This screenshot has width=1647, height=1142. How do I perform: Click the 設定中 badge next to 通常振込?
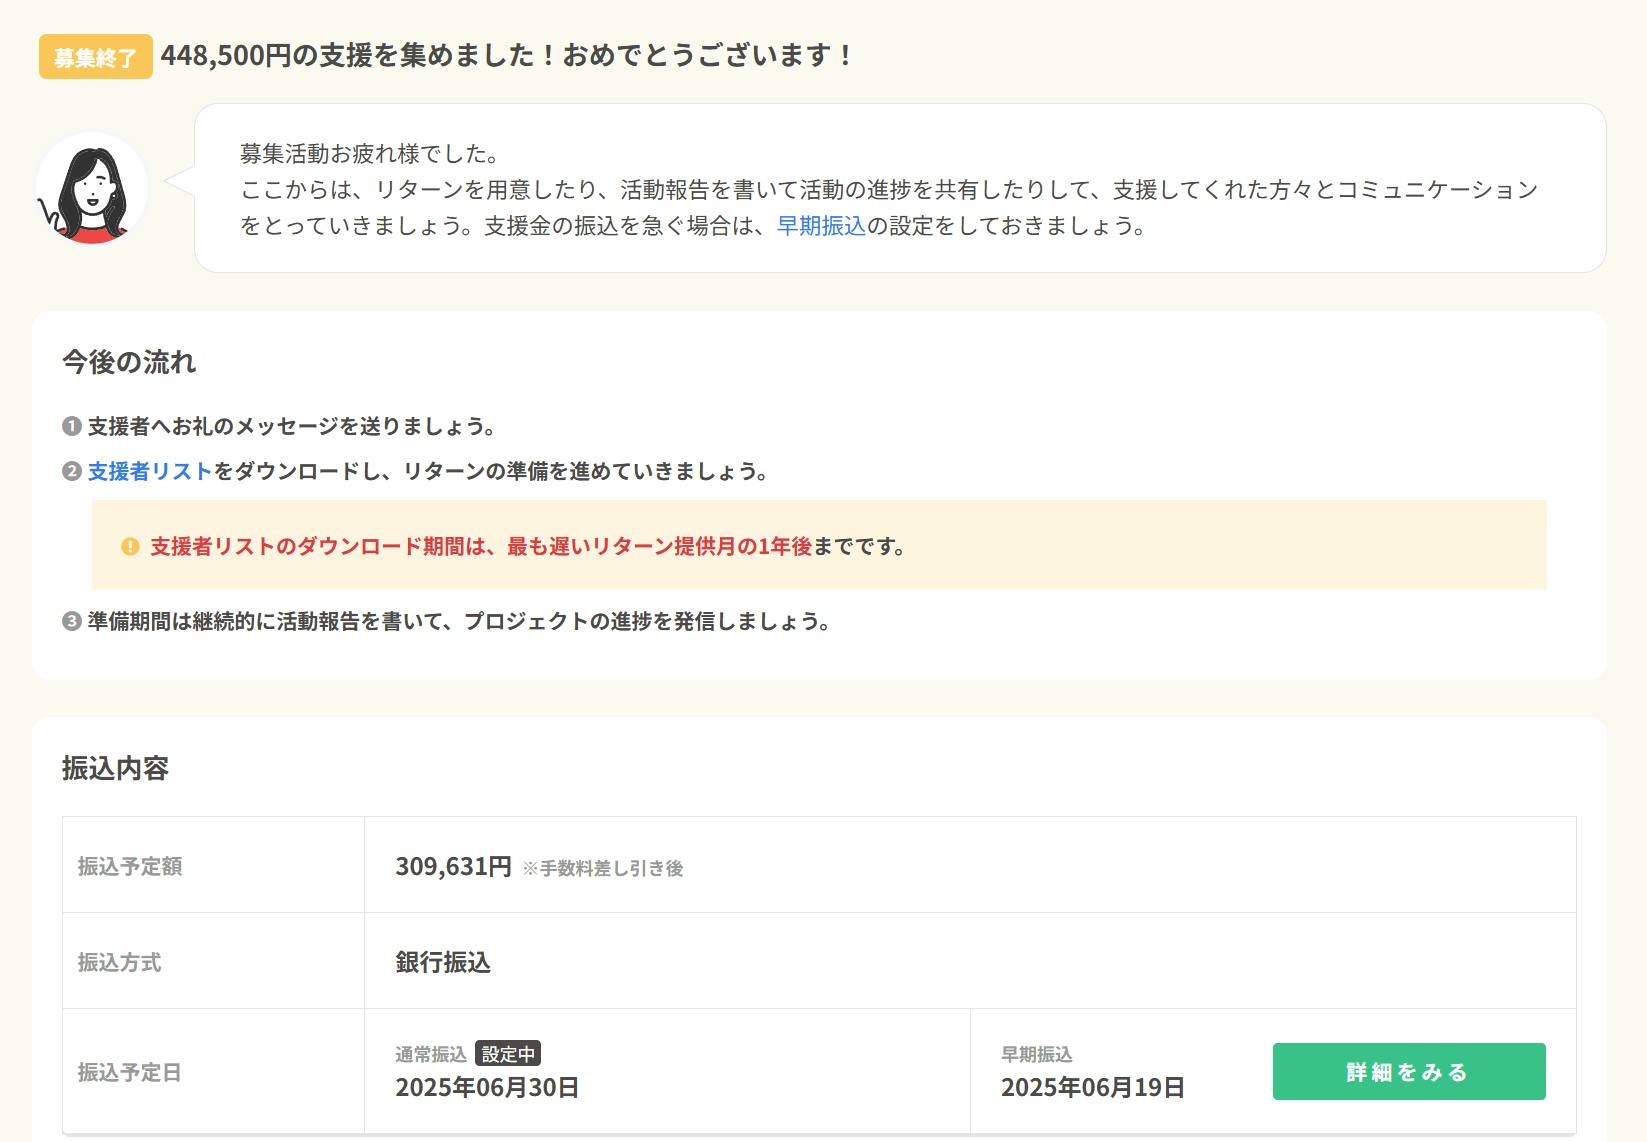(x=508, y=1054)
